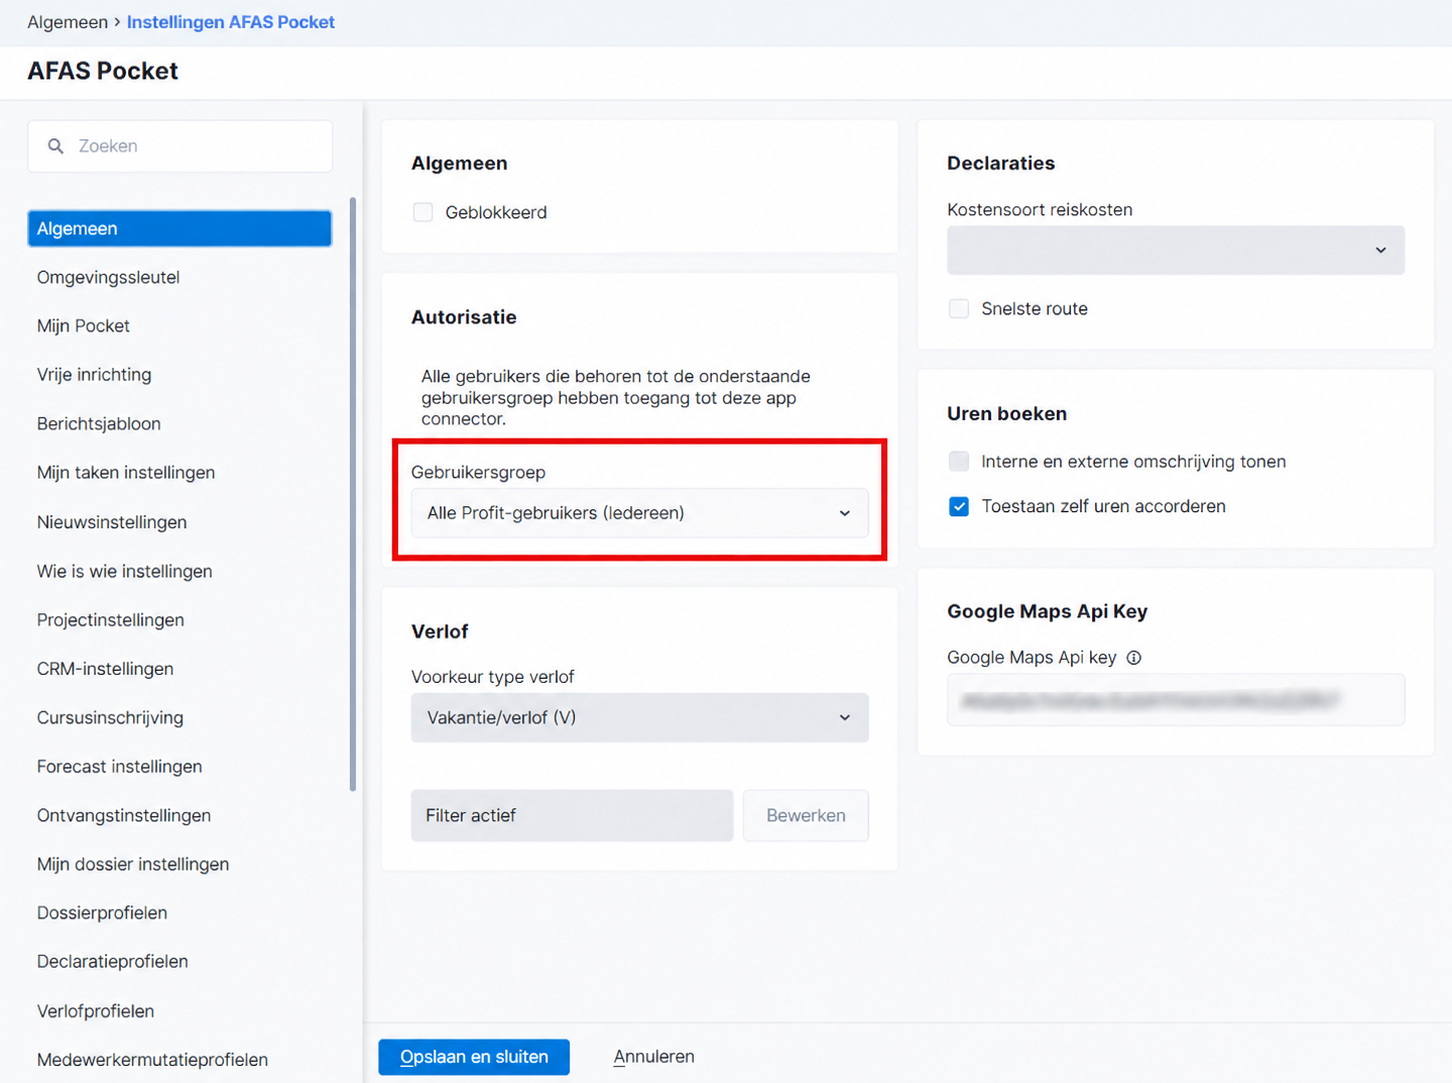
Task: Open Mijn taken instellingen
Action: pyautogui.click(x=126, y=473)
